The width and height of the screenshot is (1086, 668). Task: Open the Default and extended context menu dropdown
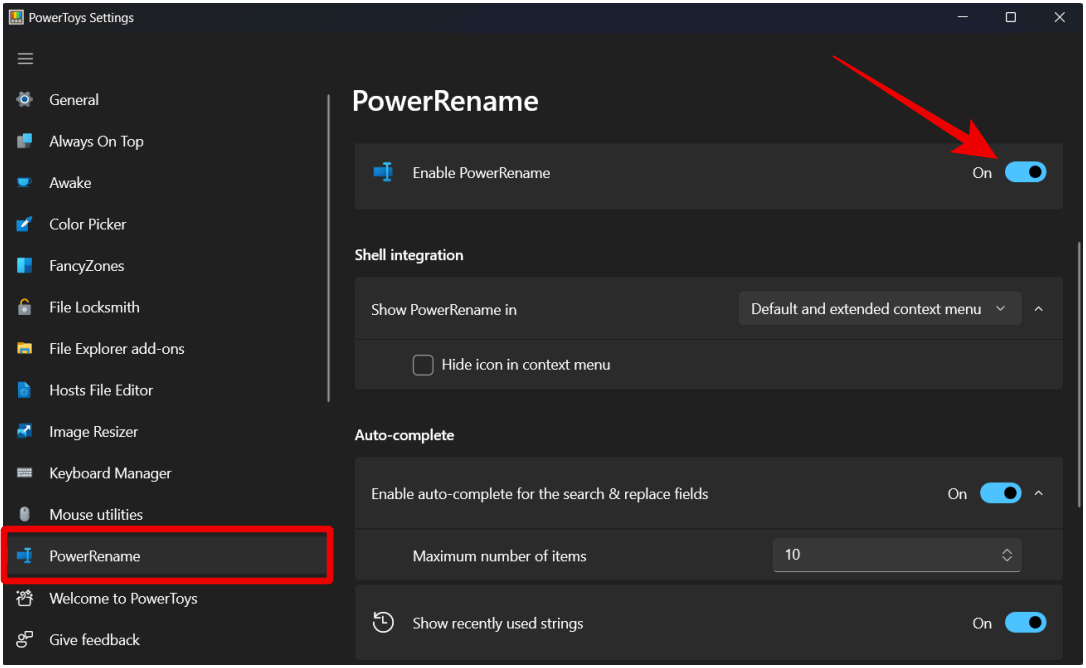click(880, 309)
